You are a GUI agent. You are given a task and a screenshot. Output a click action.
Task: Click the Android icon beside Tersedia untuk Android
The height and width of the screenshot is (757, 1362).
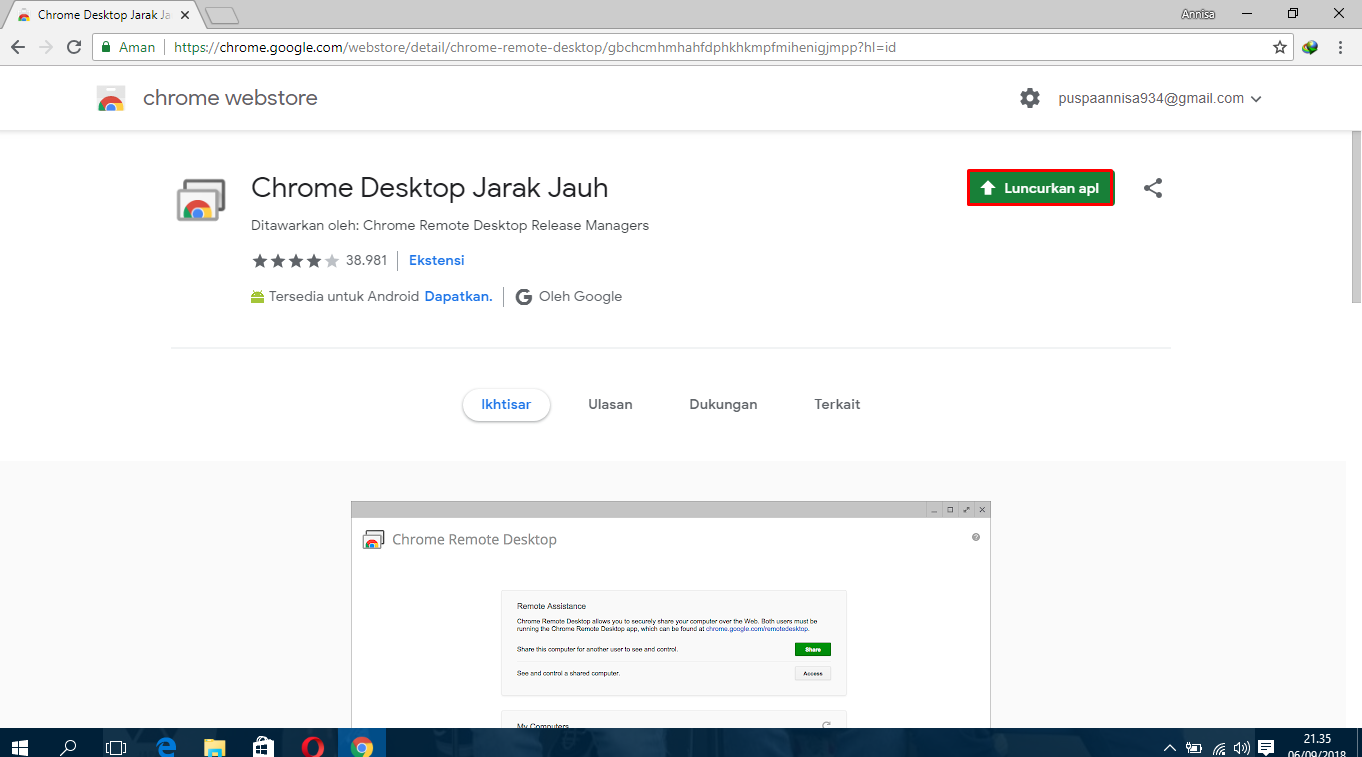[258, 297]
